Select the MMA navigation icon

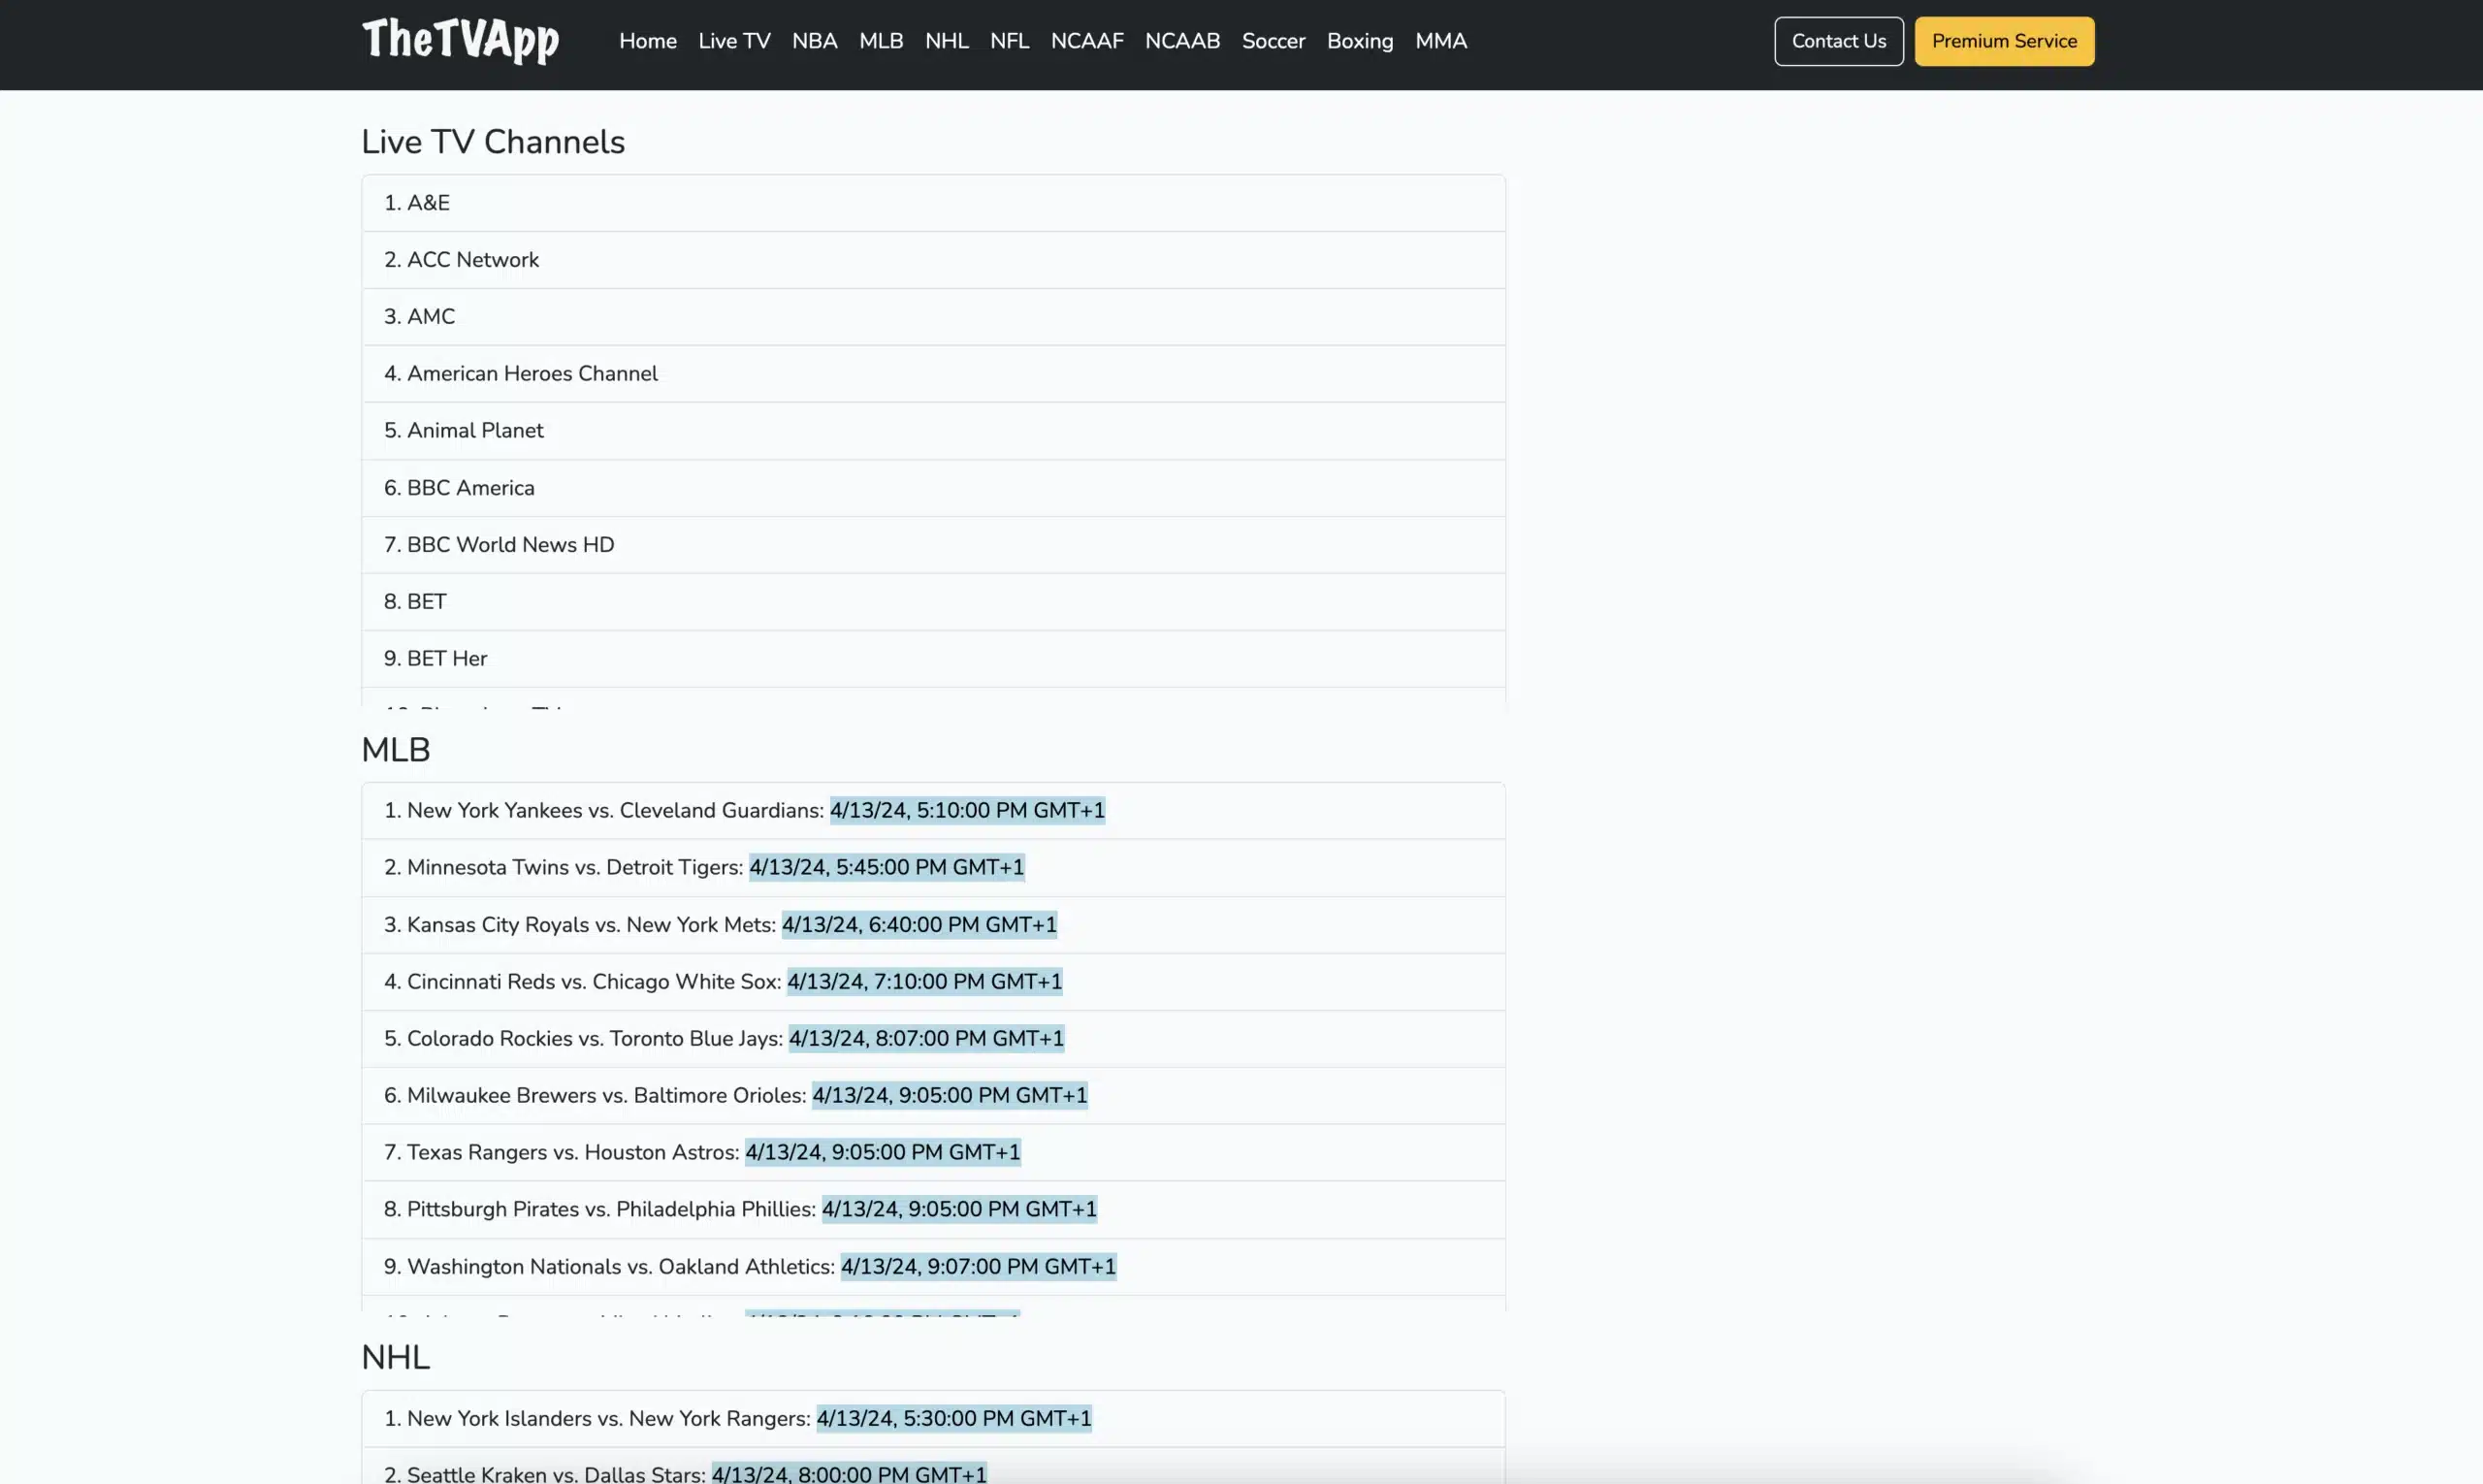tap(1441, 41)
